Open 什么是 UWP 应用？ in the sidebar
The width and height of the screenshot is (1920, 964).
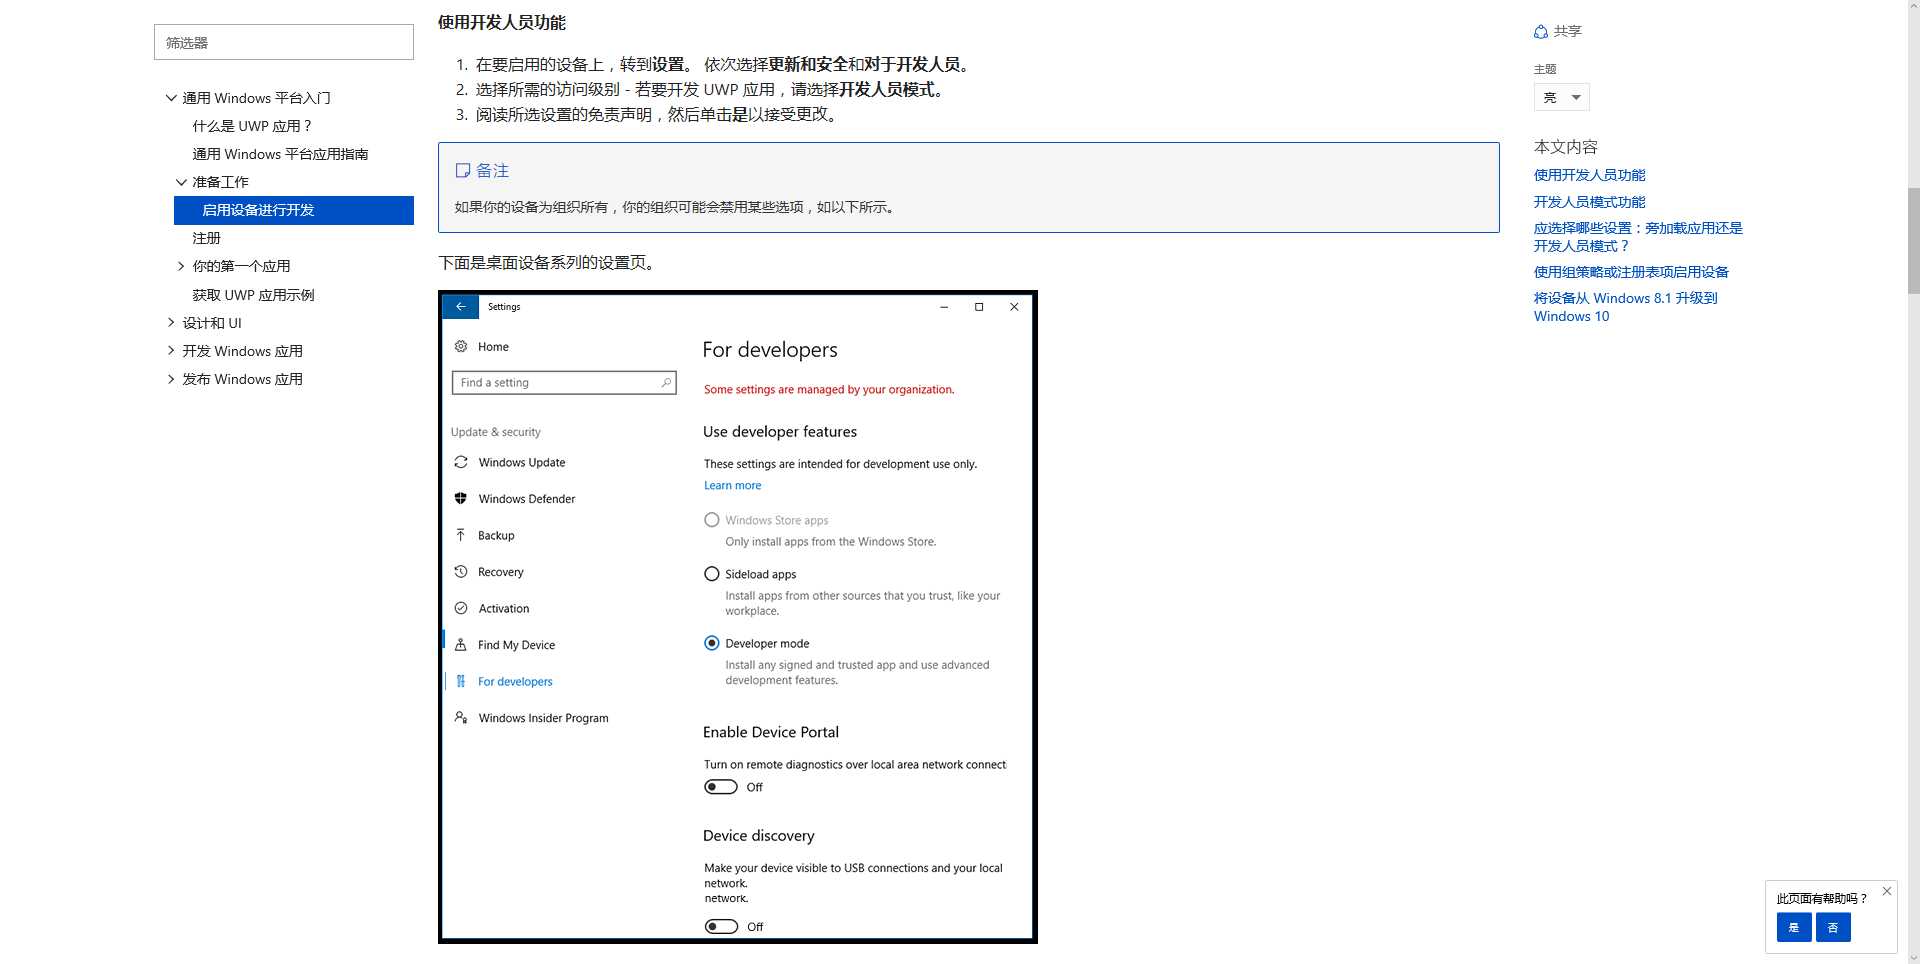click(x=252, y=126)
